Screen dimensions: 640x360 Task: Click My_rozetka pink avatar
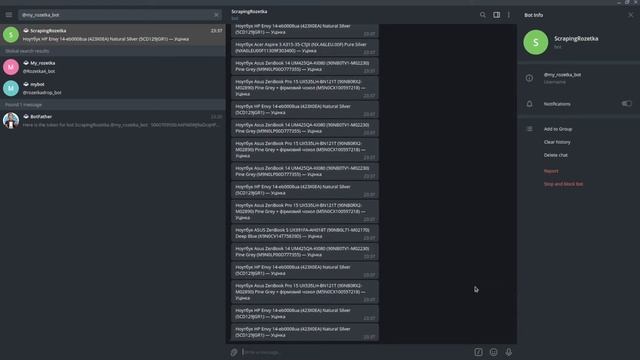(x=11, y=67)
